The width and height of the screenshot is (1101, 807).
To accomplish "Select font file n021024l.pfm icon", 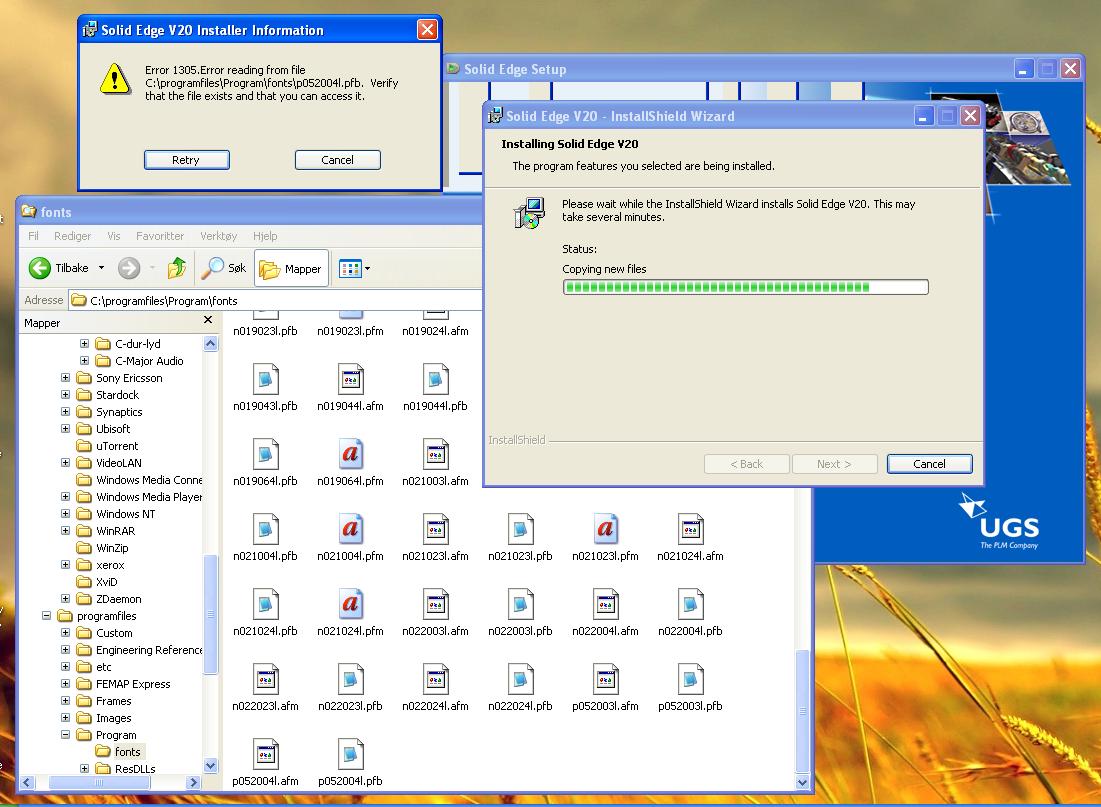I will (350, 605).
